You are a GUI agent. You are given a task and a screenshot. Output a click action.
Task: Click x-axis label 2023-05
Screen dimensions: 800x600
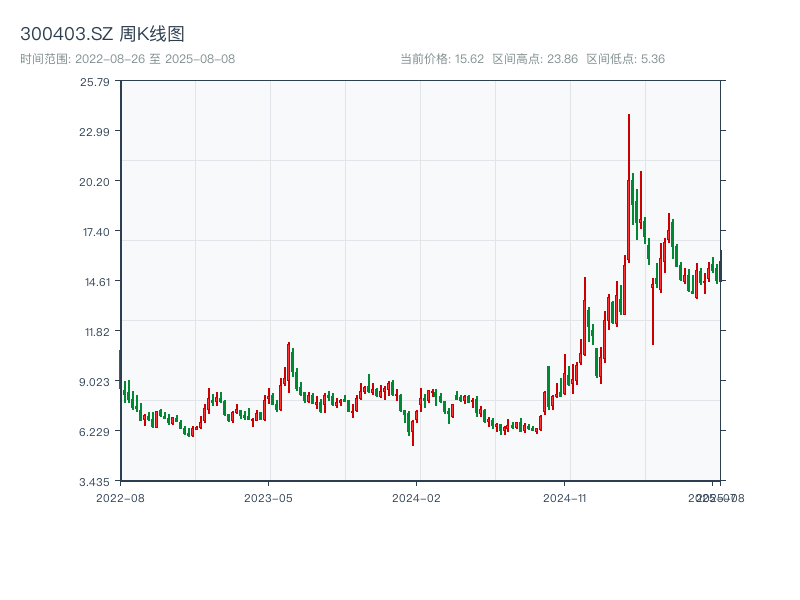click(268, 498)
